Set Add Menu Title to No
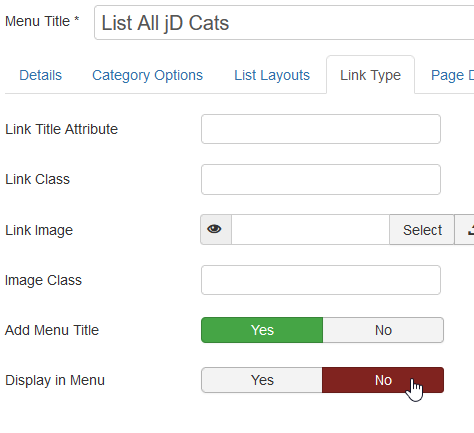474x433 pixels. tap(383, 330)
